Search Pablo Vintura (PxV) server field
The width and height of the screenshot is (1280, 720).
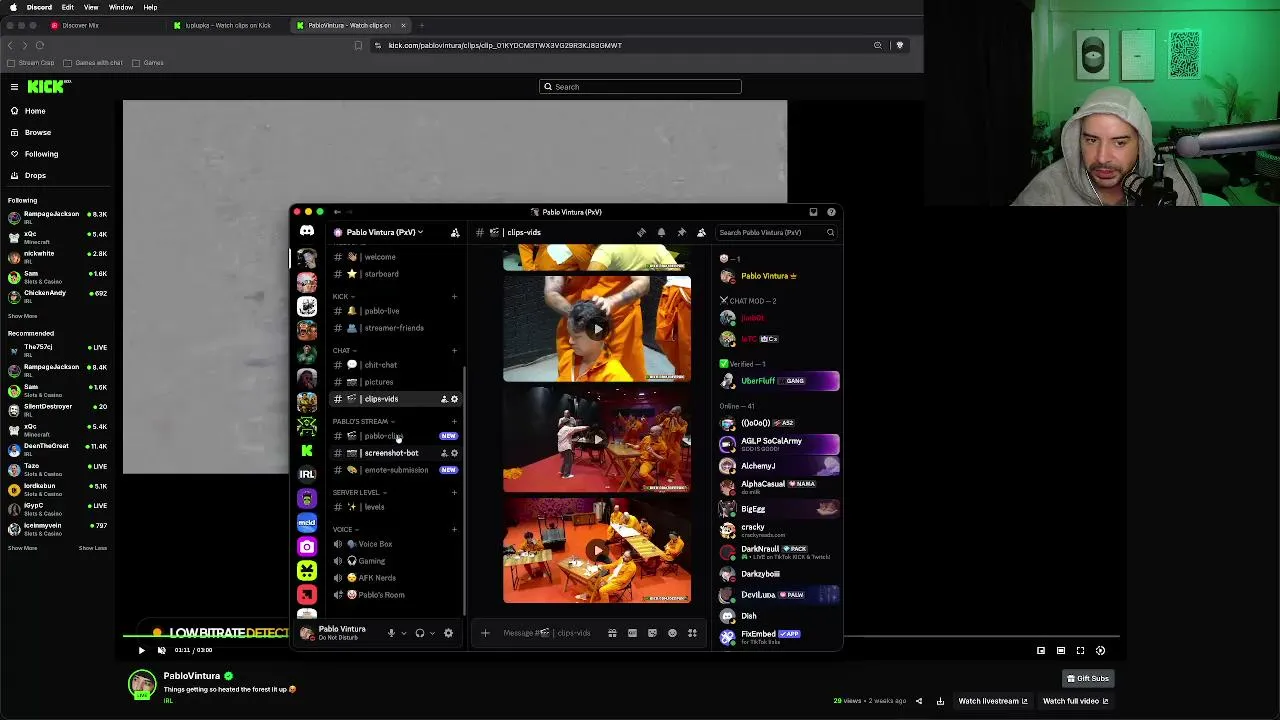click(x=775, y=232)
